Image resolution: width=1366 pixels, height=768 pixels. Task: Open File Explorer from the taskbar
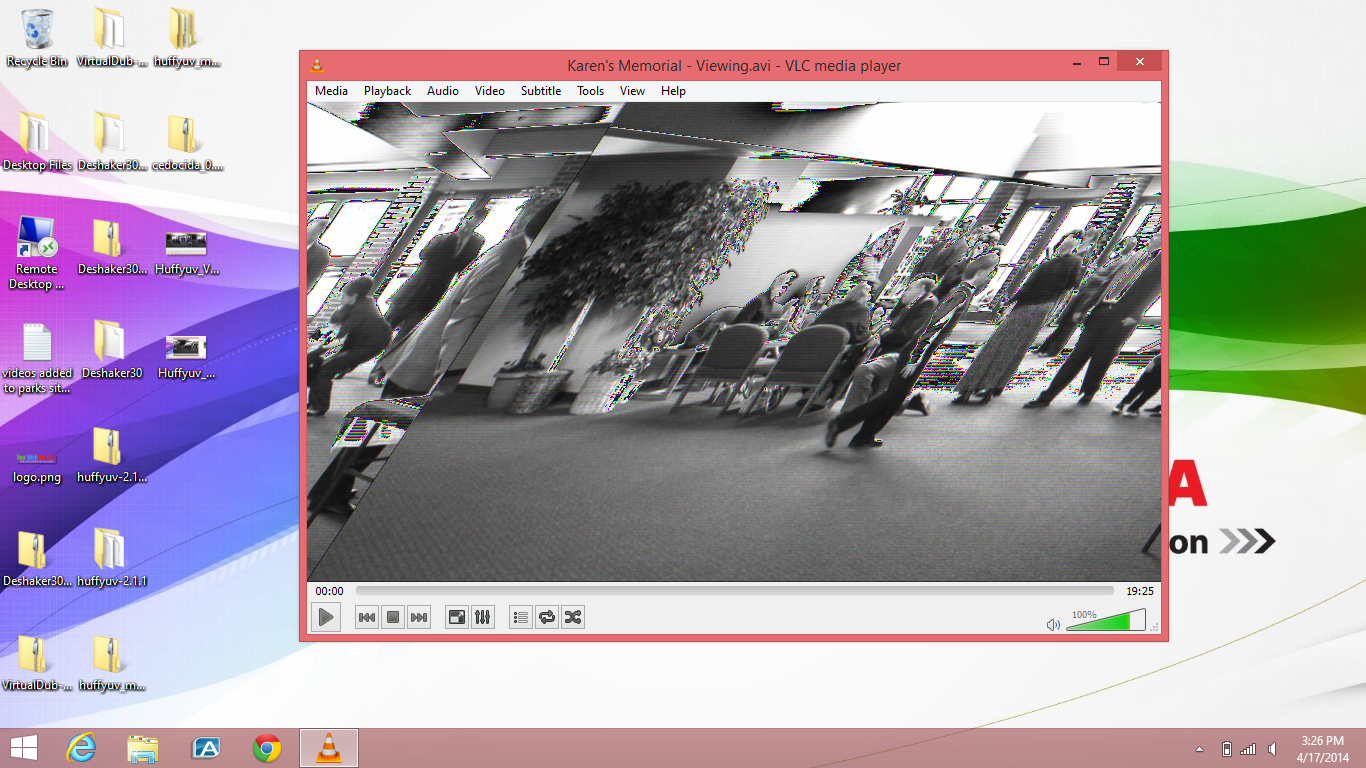pos(143,748)
